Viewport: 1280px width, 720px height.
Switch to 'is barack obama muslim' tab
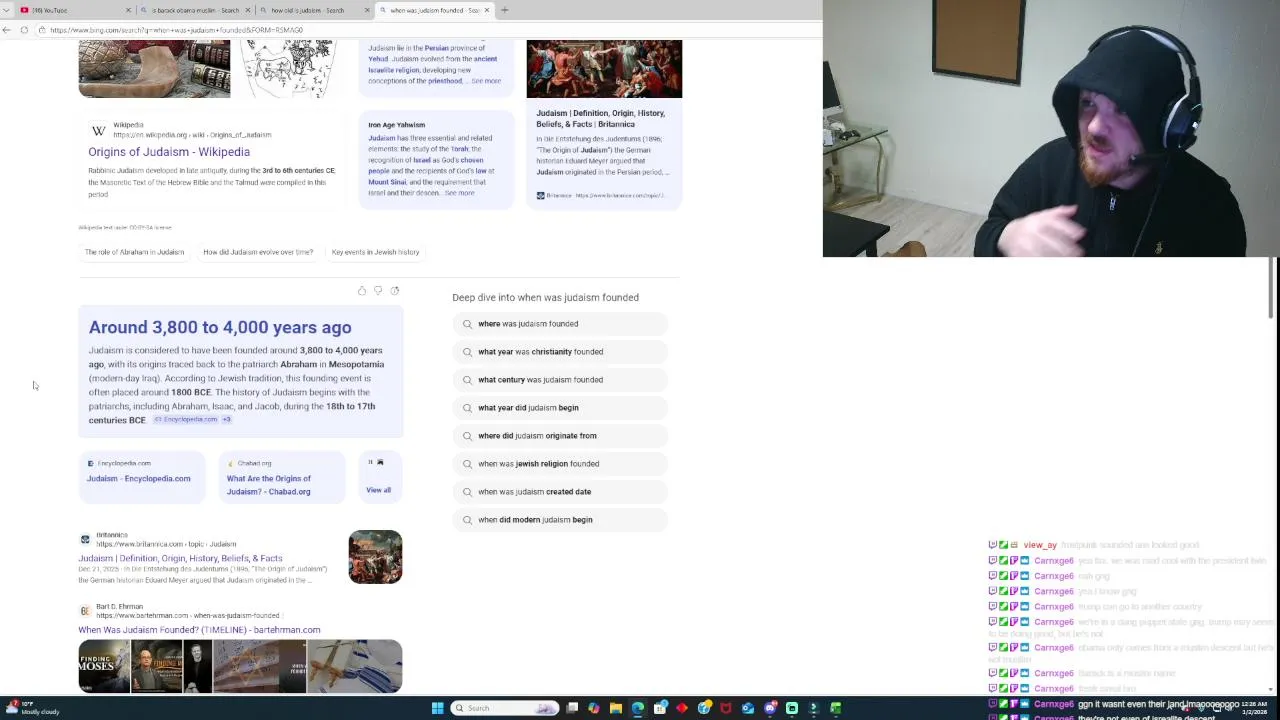[x=195, y=10]
